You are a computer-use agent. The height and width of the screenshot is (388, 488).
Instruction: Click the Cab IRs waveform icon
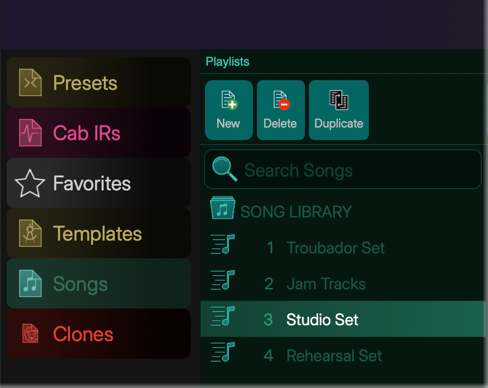click(30, 133)
